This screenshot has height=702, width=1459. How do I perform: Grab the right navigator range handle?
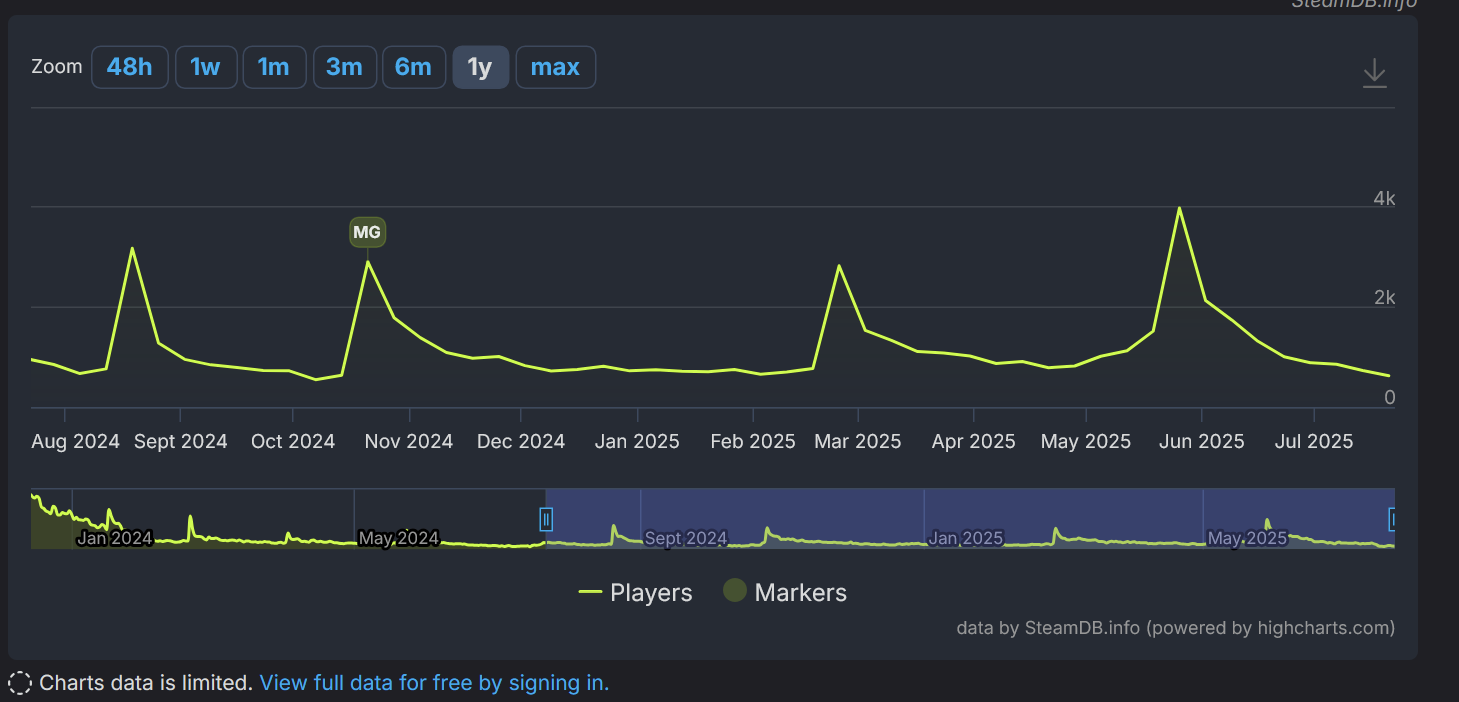(x=1391, y=519)
